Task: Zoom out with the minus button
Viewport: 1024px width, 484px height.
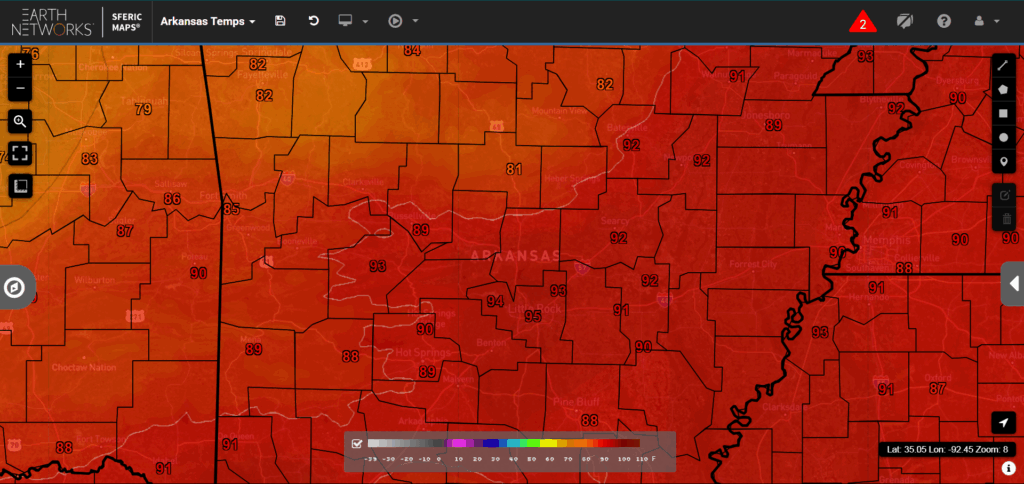Action: pyautogui.click(x=20, y=90)
